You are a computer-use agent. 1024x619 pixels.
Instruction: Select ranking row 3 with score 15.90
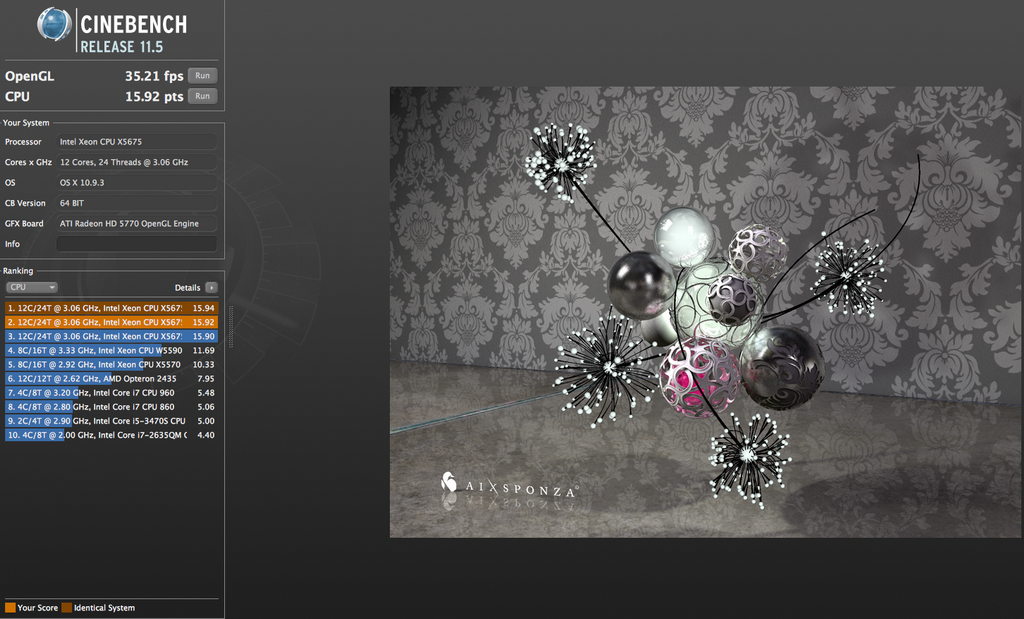111,336
